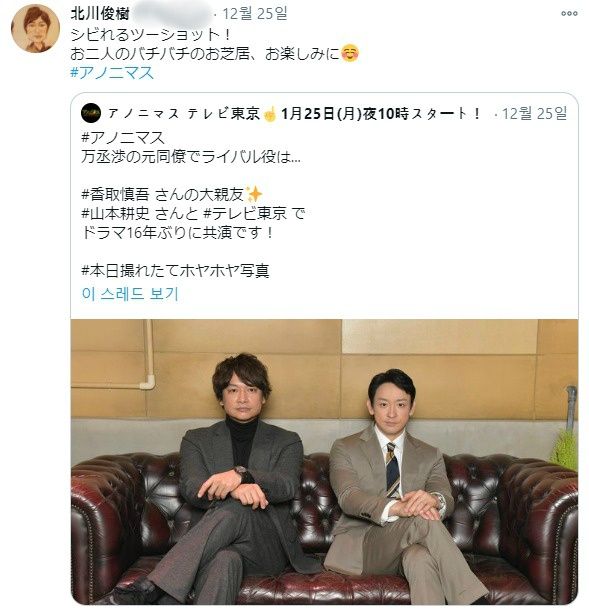Open 北川俊樹's profile avatar
The width and height of the screenshot is (589, 614).
pos(35,29)
